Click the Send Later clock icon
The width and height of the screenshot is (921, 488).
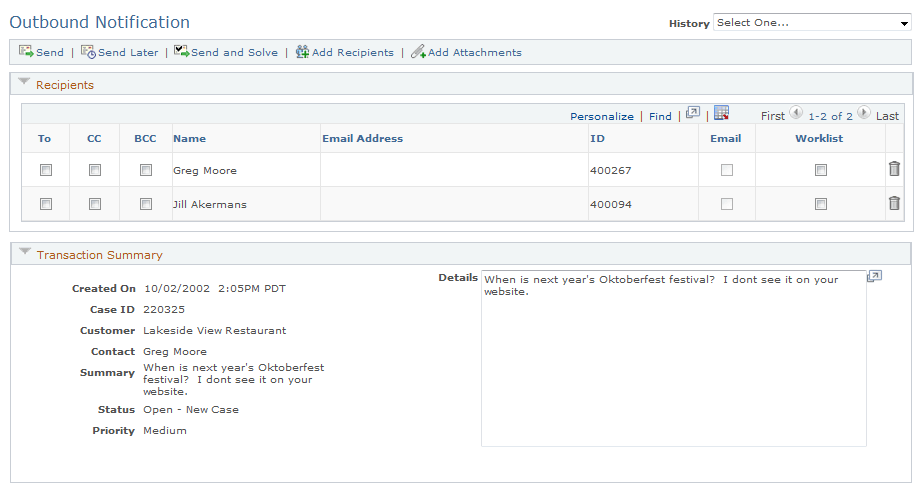(x=88, y=52)
